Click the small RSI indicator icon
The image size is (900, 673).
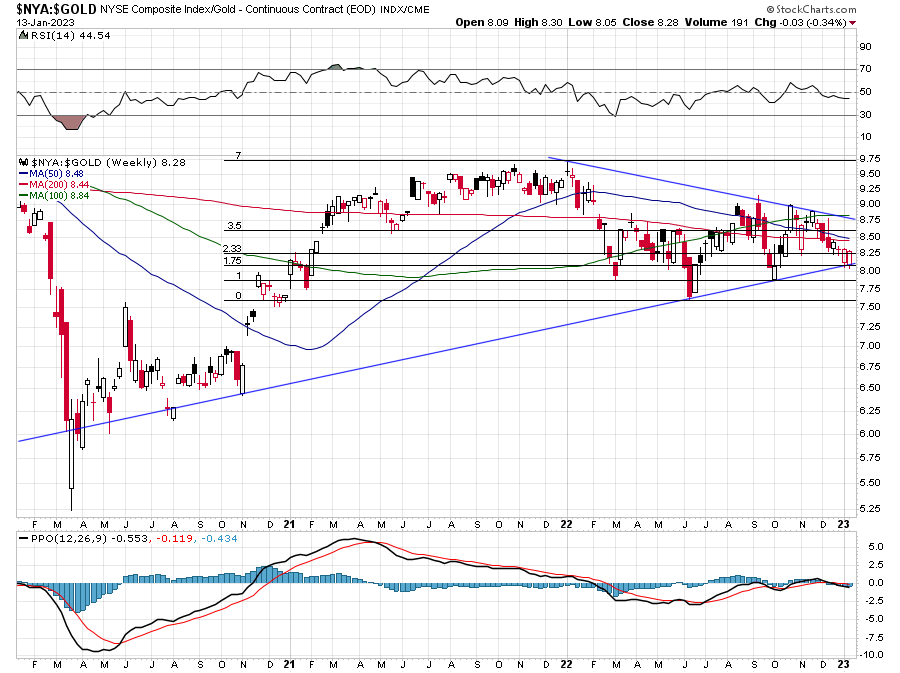[23, 35]
